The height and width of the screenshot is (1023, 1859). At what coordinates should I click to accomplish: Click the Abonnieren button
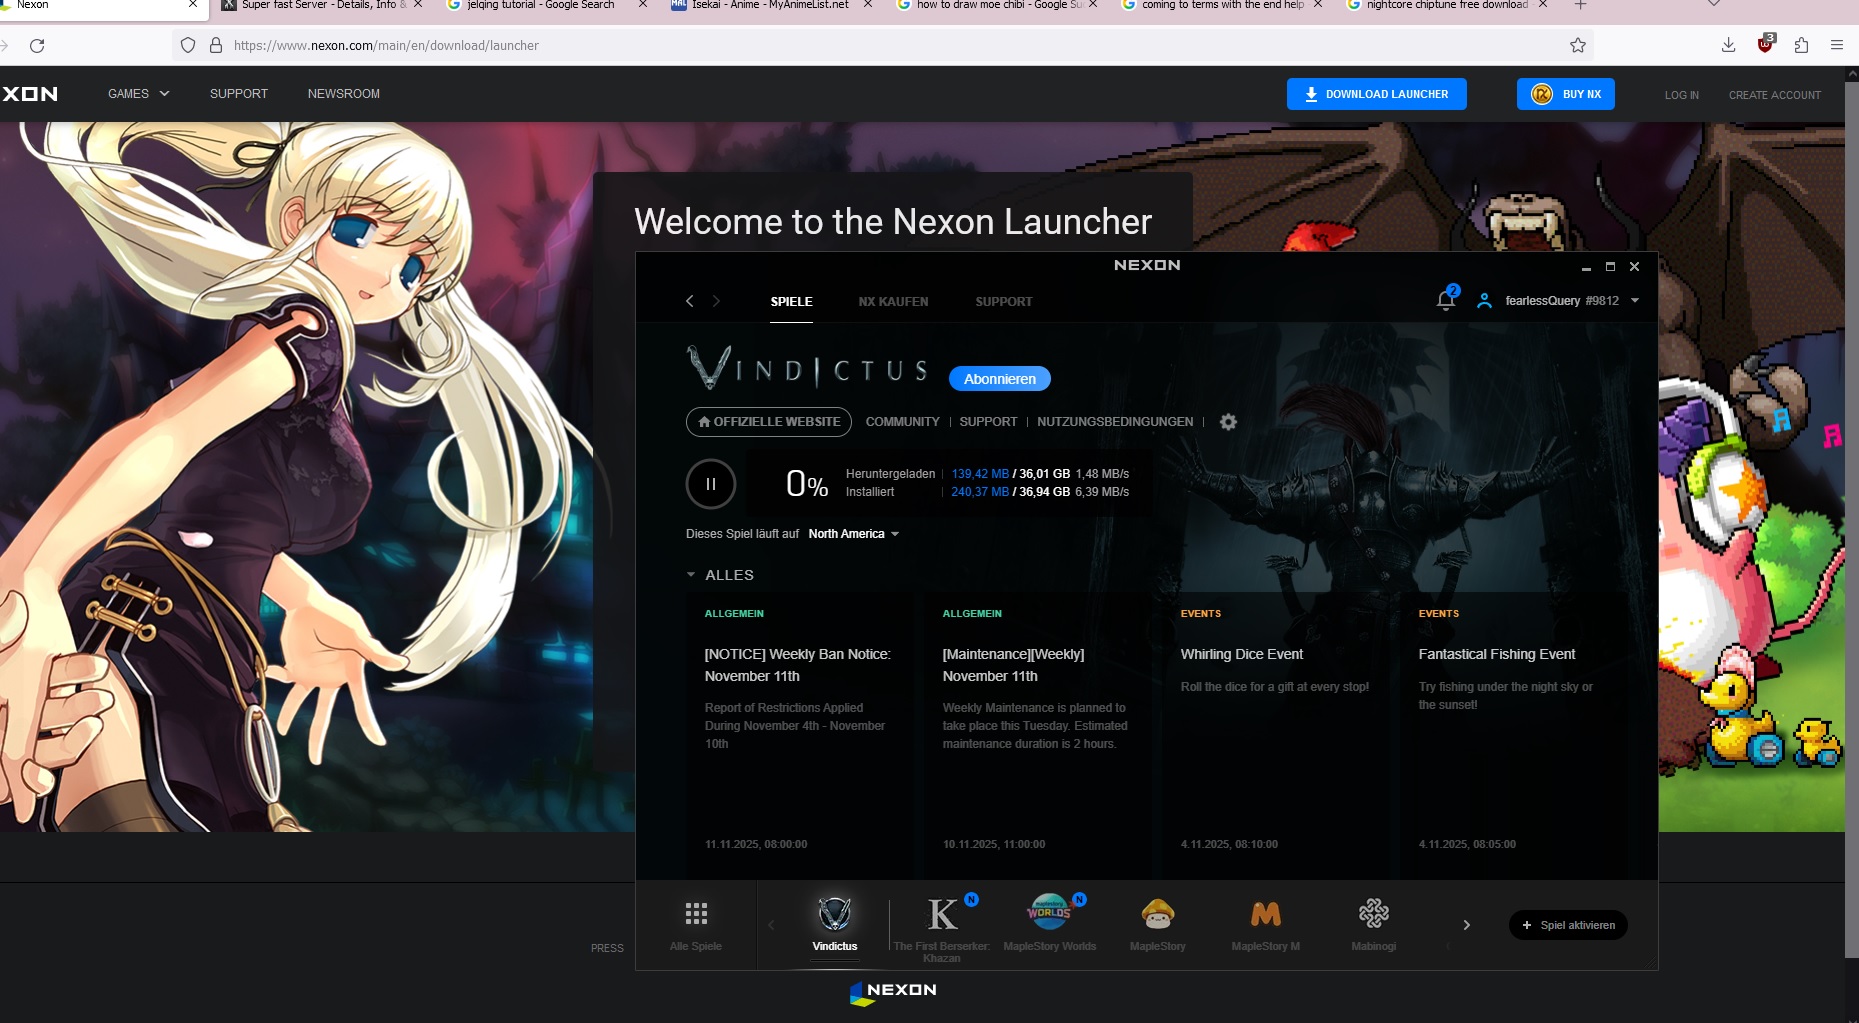point(1000,379)
